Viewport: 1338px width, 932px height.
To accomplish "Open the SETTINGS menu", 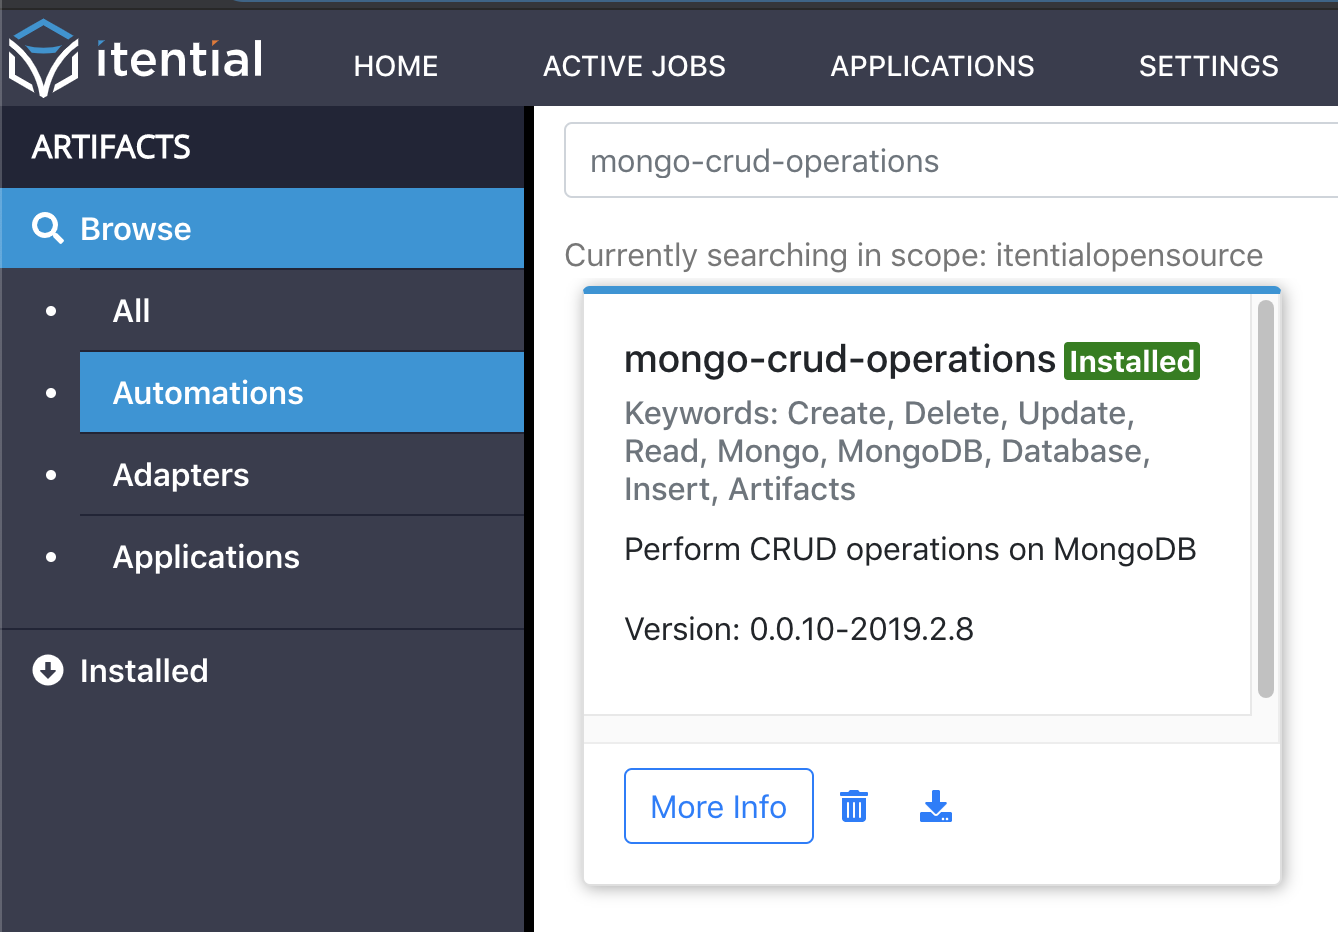I will tap(1209, 66).
